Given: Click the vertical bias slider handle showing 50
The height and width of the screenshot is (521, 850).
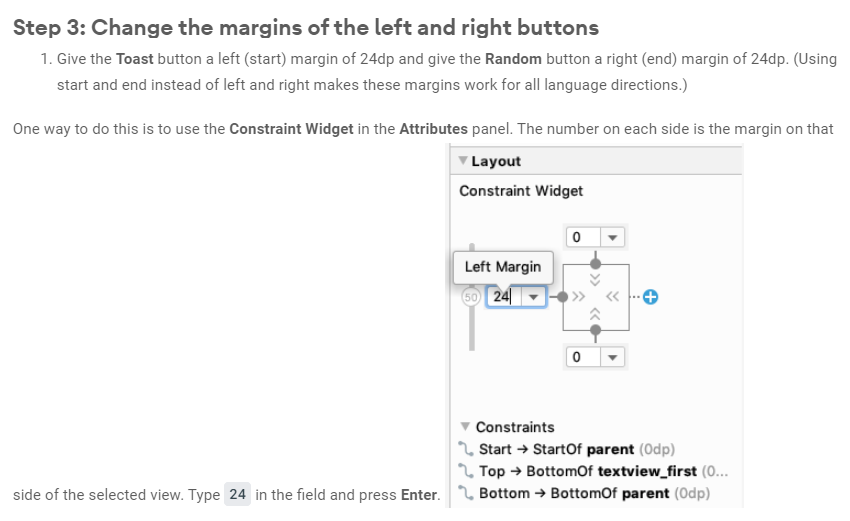Looking at the screenshot, I should (471, 297).
